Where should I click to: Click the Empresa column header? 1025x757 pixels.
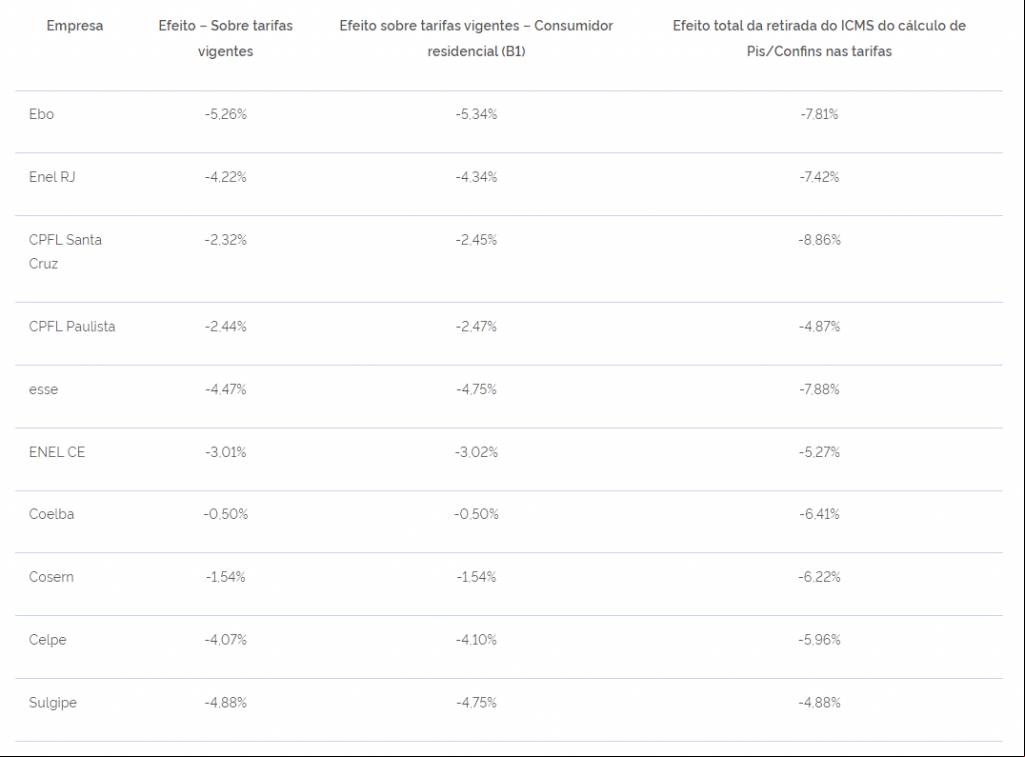75,26
